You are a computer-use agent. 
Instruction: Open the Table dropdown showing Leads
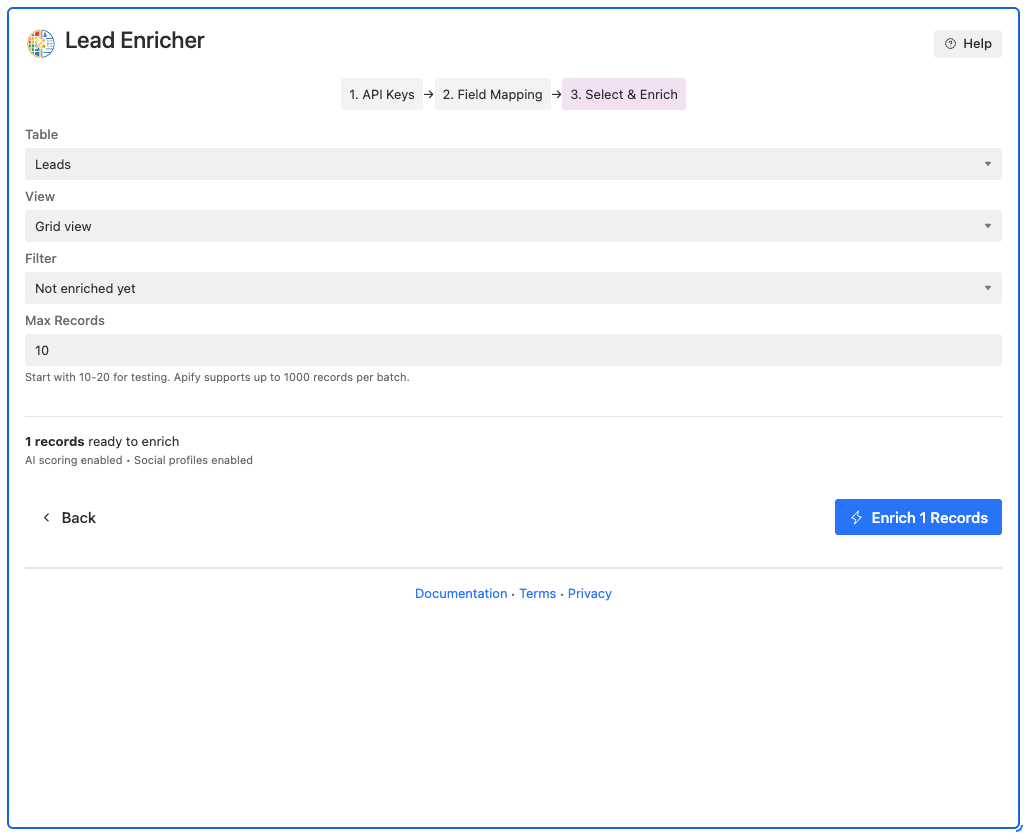513,164
